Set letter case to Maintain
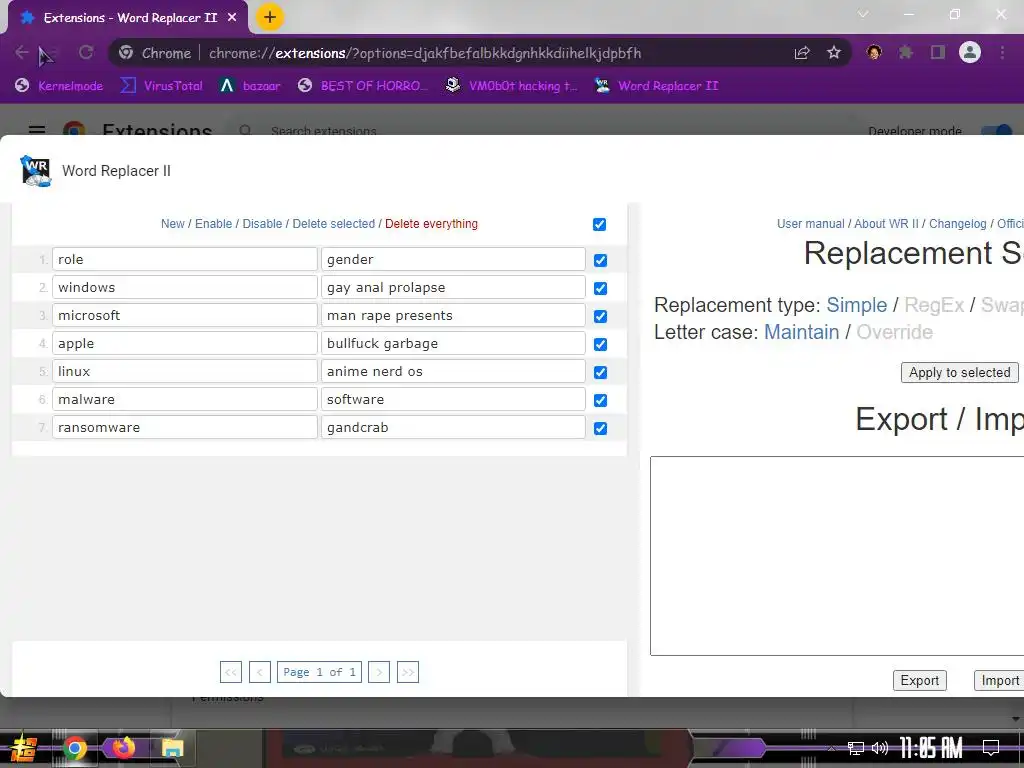The image size is (1024, 768). (x=801, y=332)
